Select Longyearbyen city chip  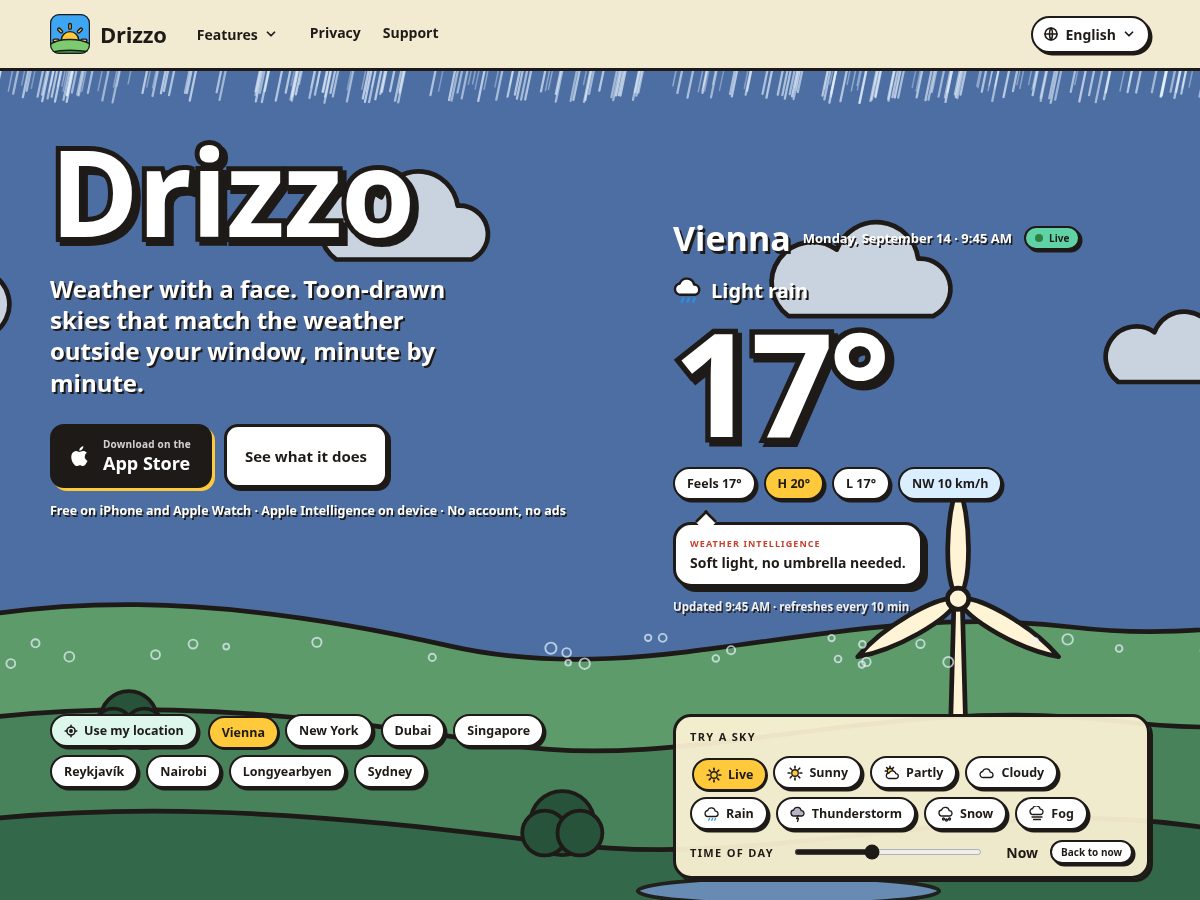pos(287,771)
